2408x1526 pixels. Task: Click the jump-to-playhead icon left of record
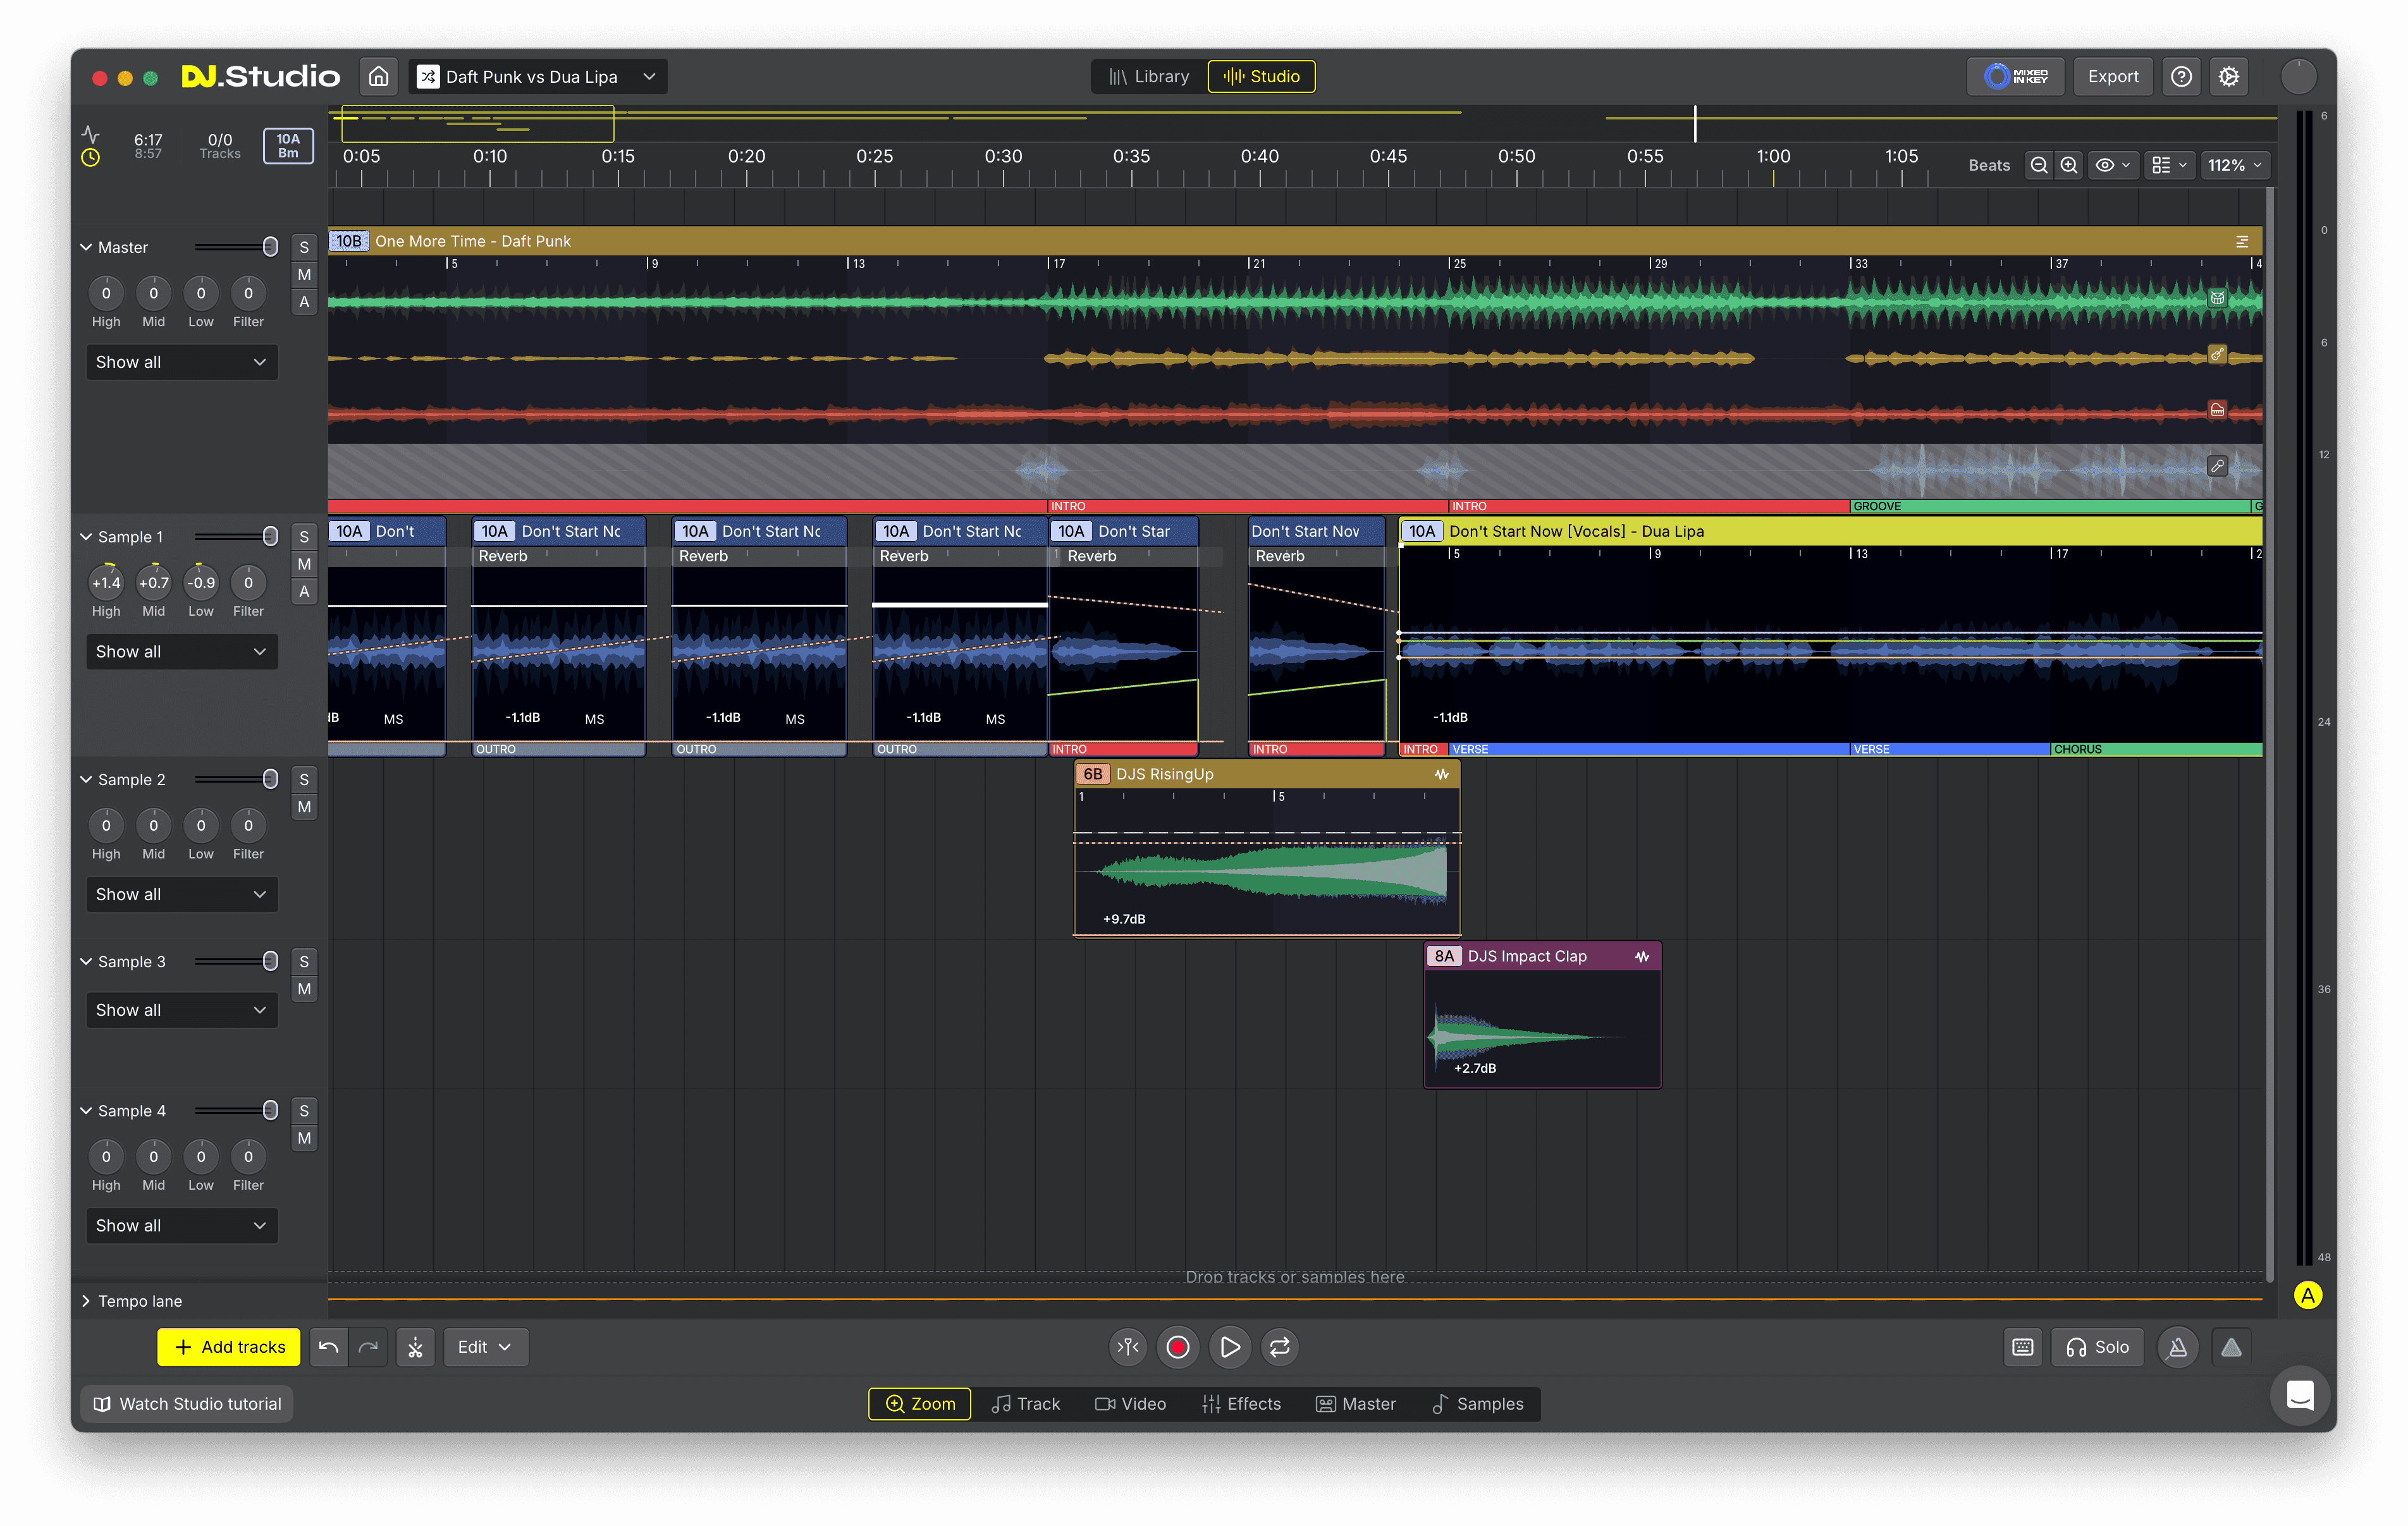point(1128,1347)
